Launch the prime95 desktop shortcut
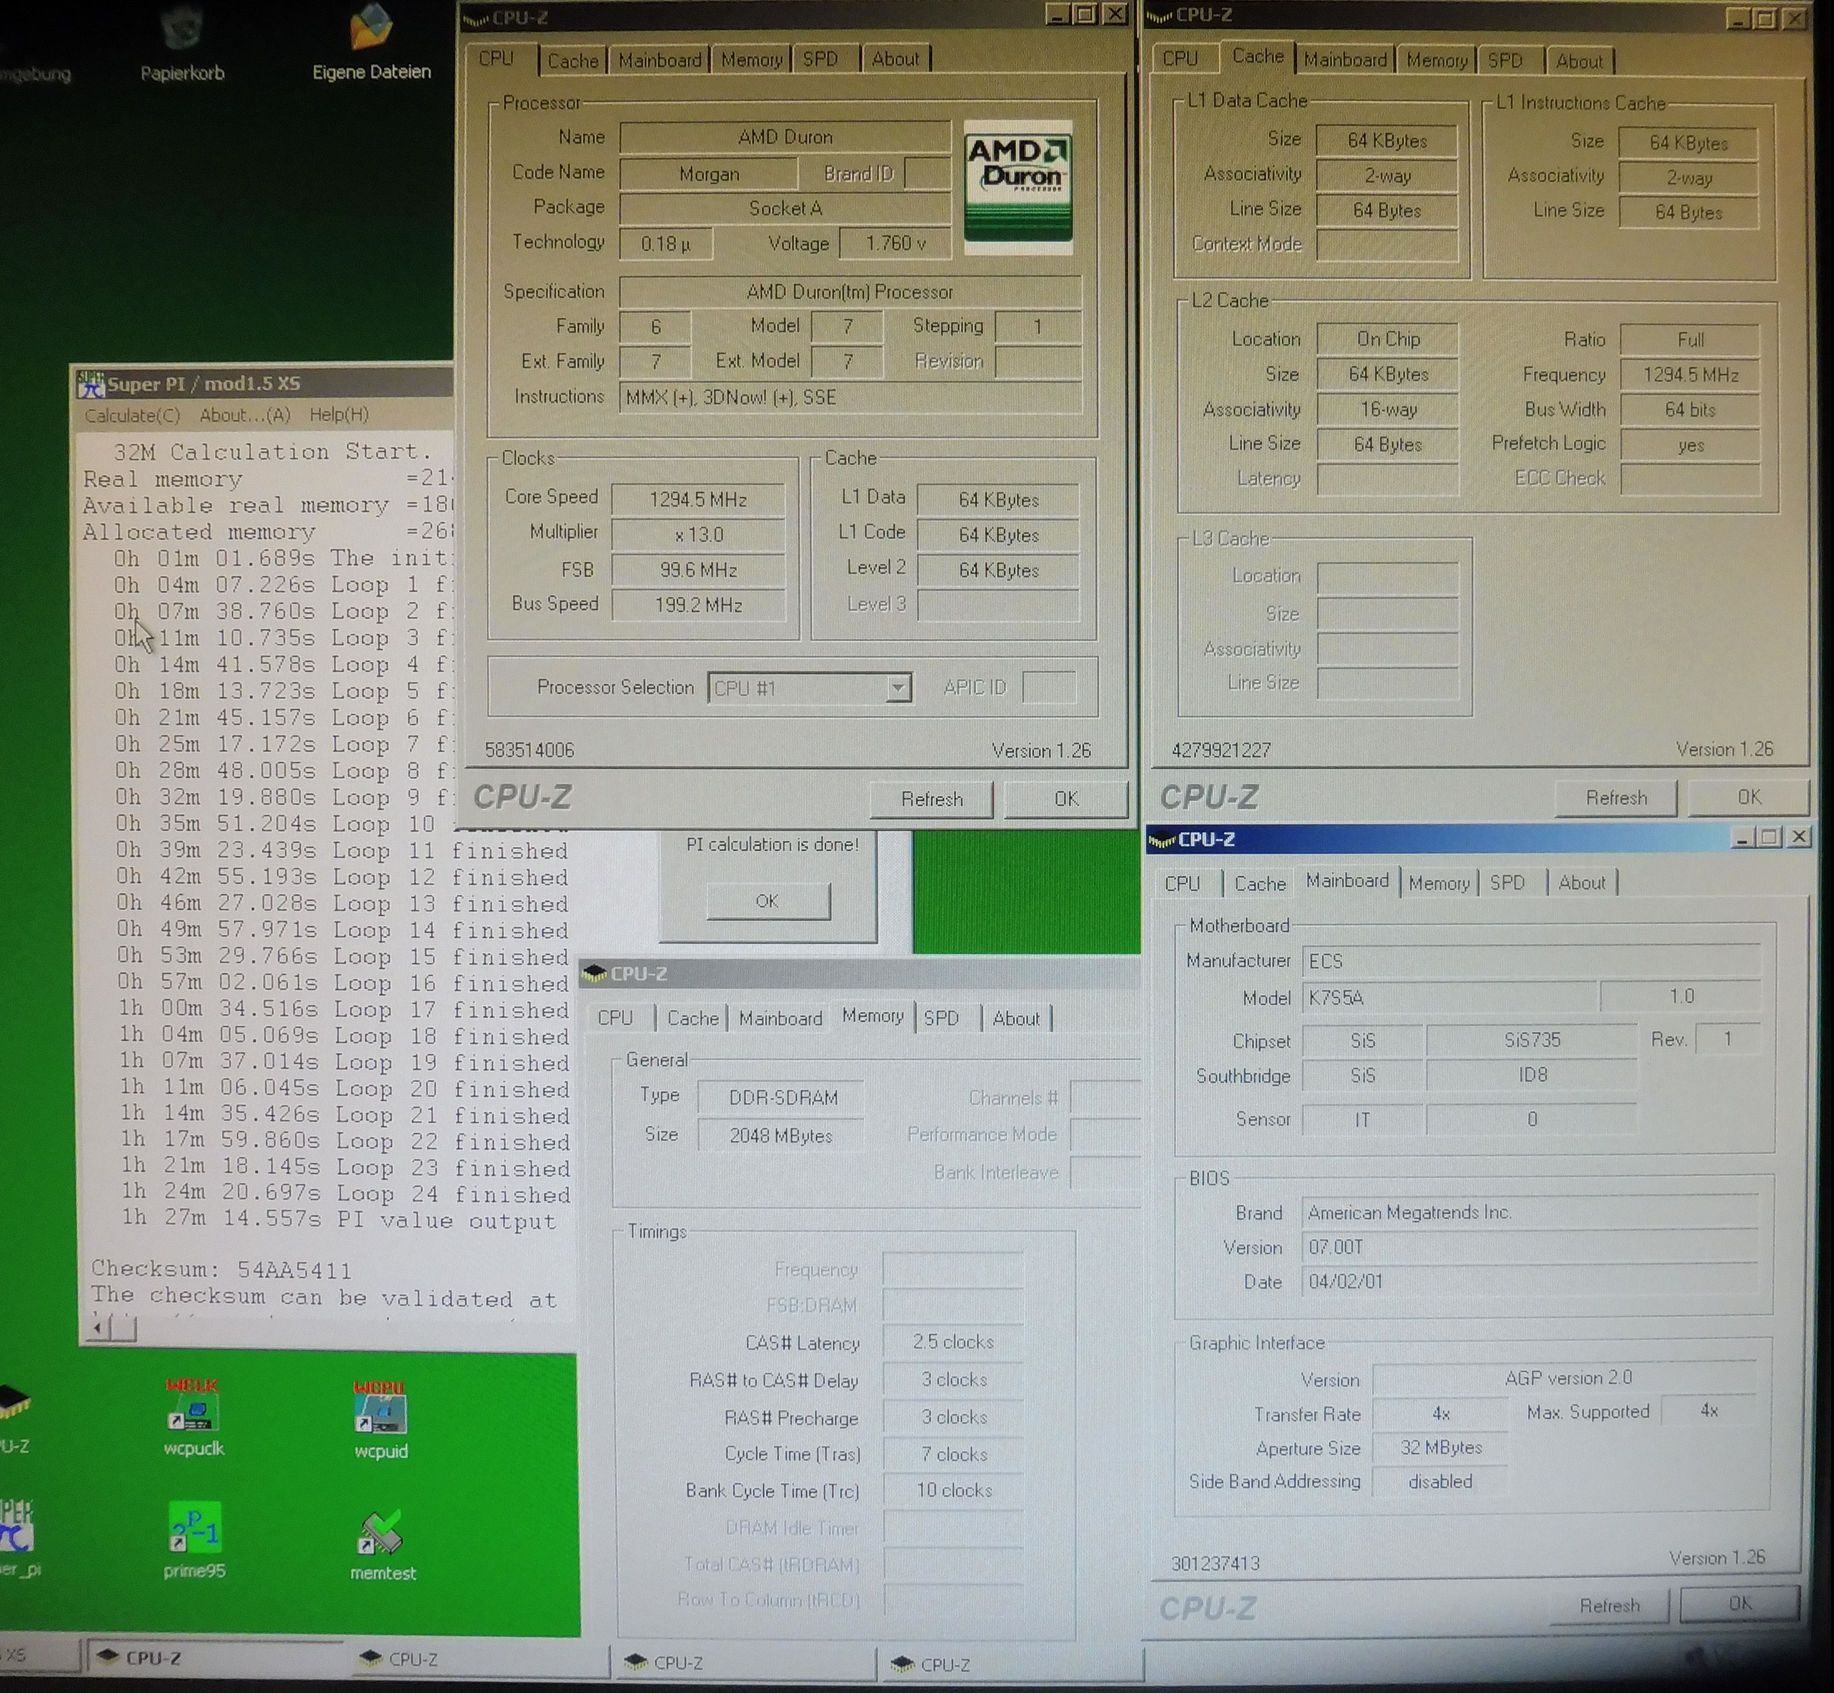Screen dimensions: 1834x1693 click(x=194, y=1540)
